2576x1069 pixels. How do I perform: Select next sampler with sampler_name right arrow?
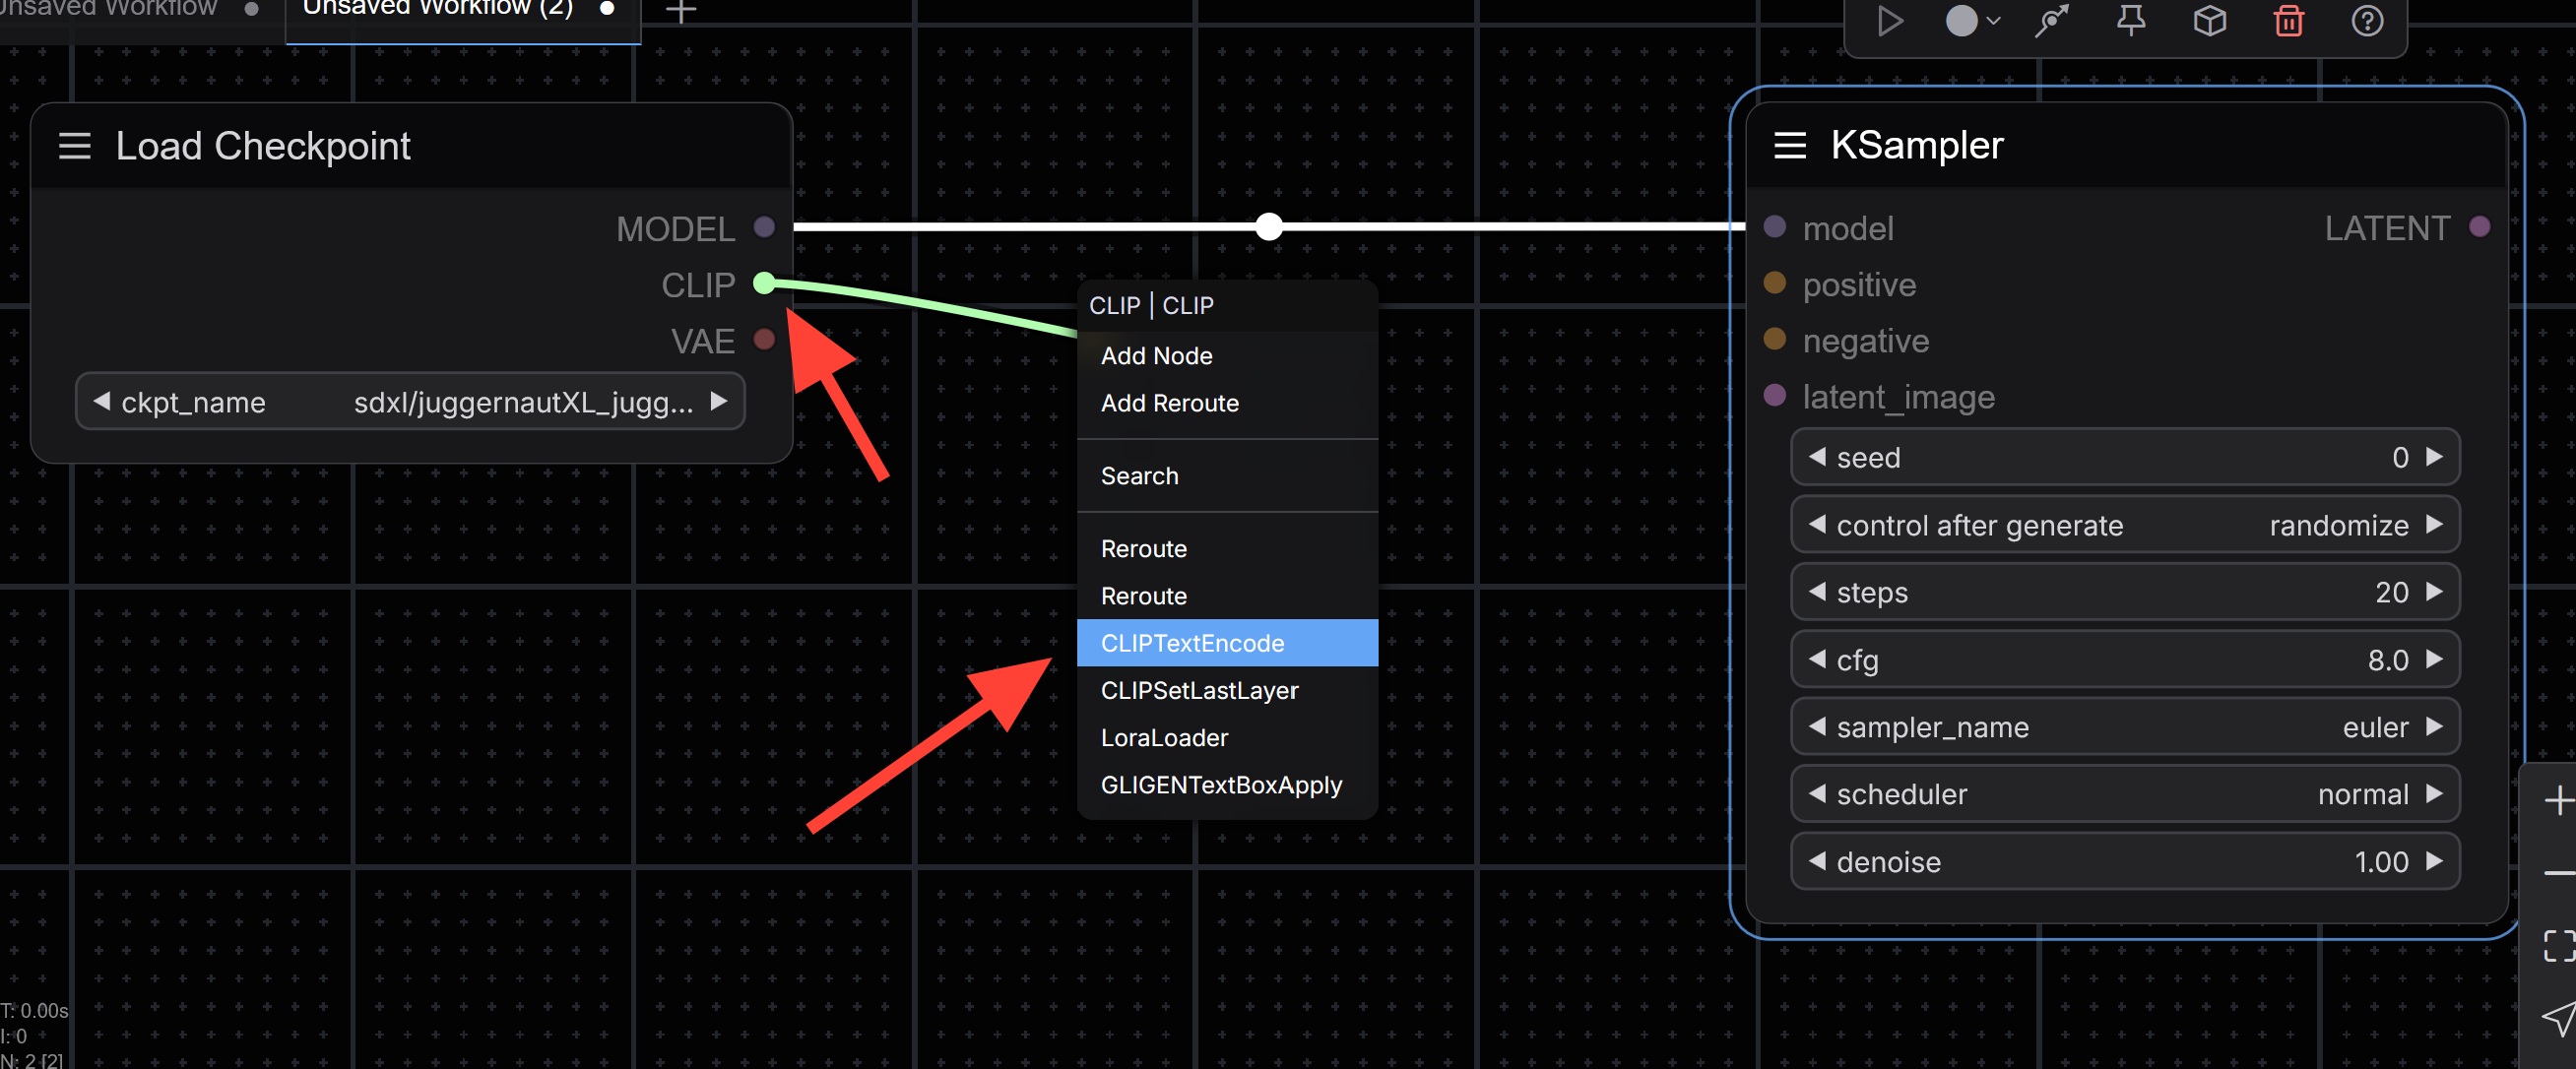click(2435, 726)
